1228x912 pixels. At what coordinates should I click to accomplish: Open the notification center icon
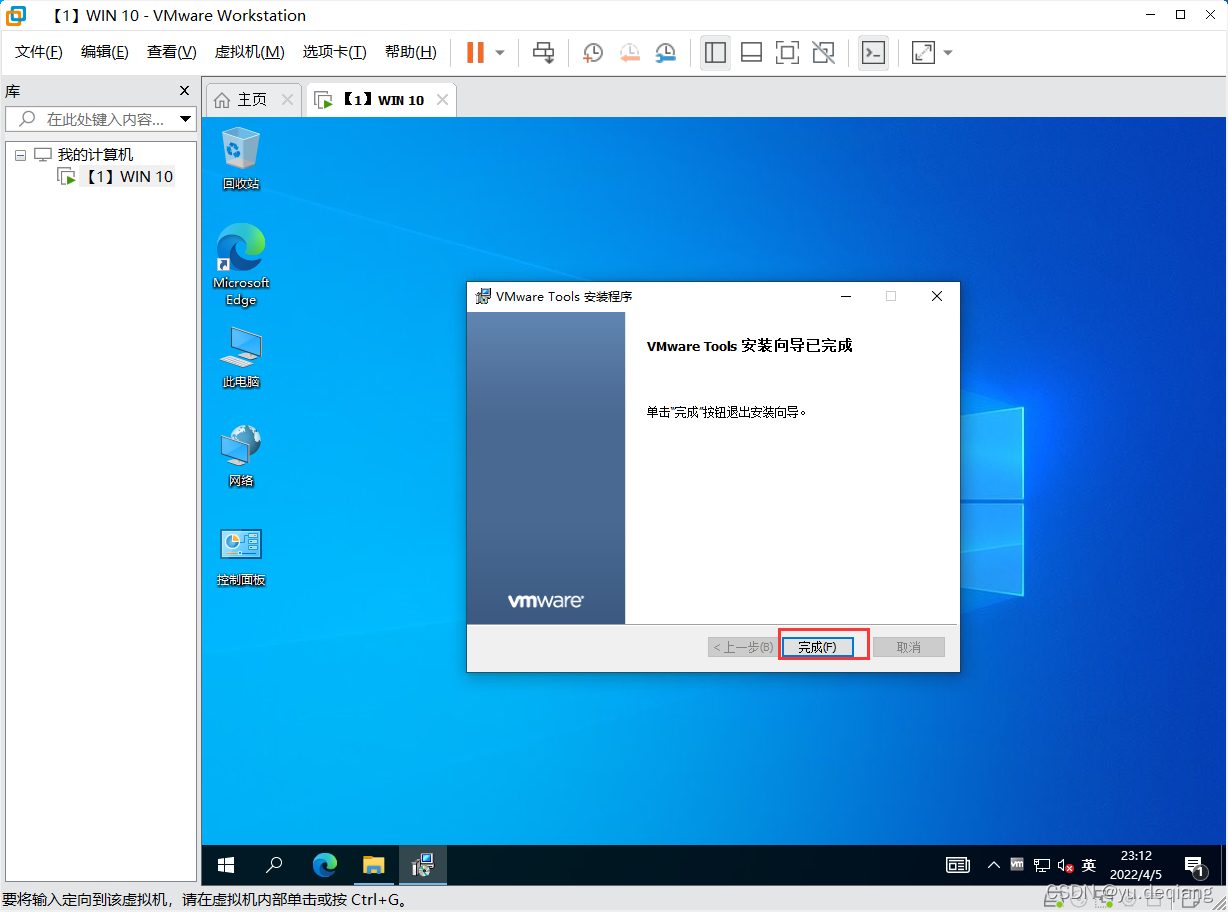coord(1193,865)
